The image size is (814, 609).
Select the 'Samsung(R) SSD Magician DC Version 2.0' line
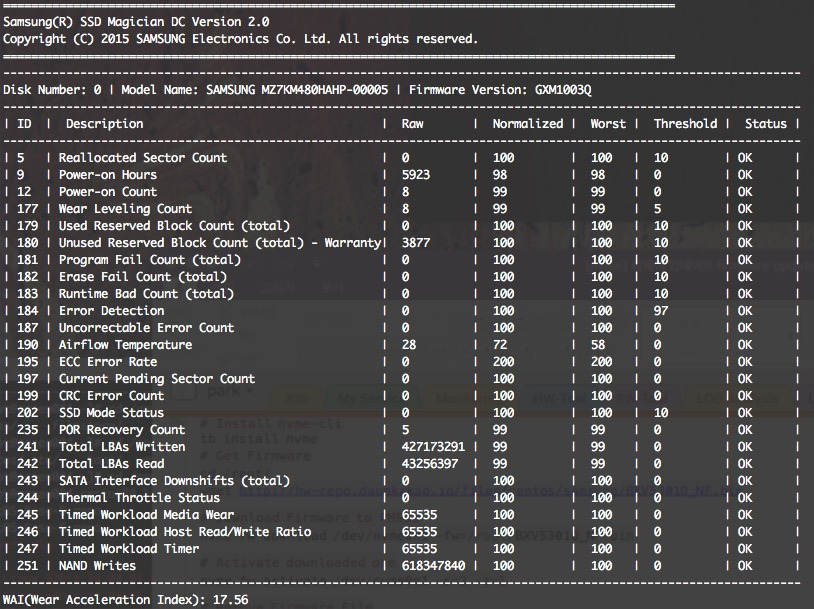[136, 22]
